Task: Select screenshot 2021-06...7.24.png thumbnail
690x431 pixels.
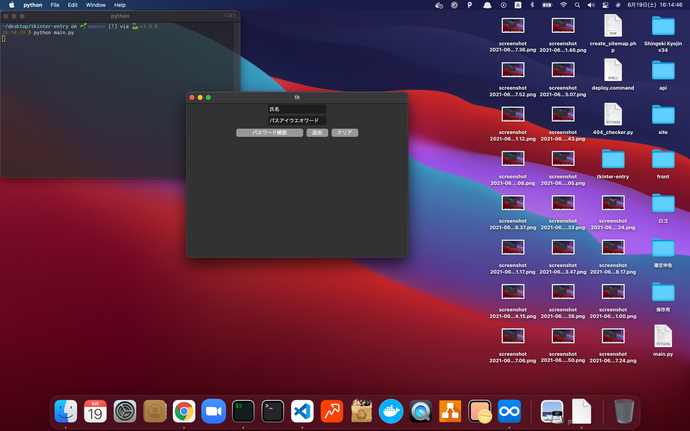Action: (x=613, y=337)
